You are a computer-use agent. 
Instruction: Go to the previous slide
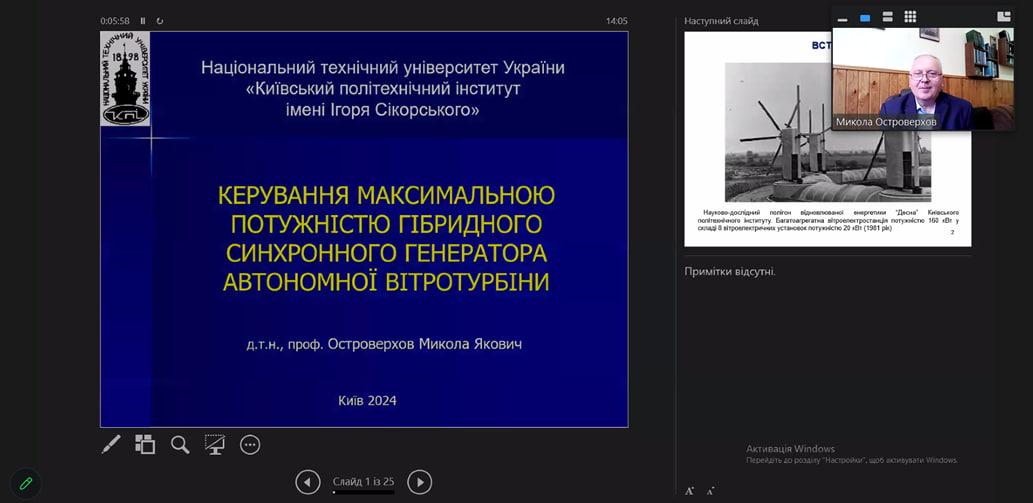pos(308,482)
